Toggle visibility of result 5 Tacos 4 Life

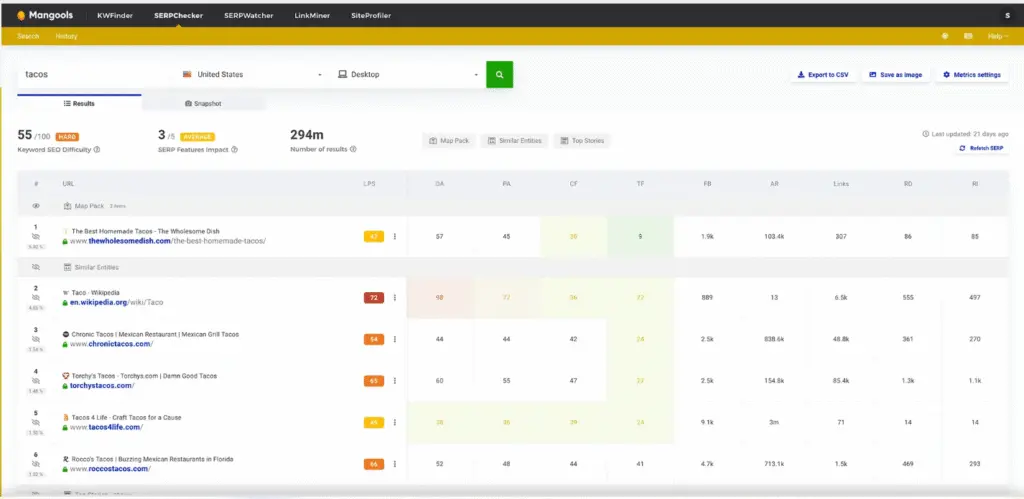pyautogui.click(x=36, y=423)
